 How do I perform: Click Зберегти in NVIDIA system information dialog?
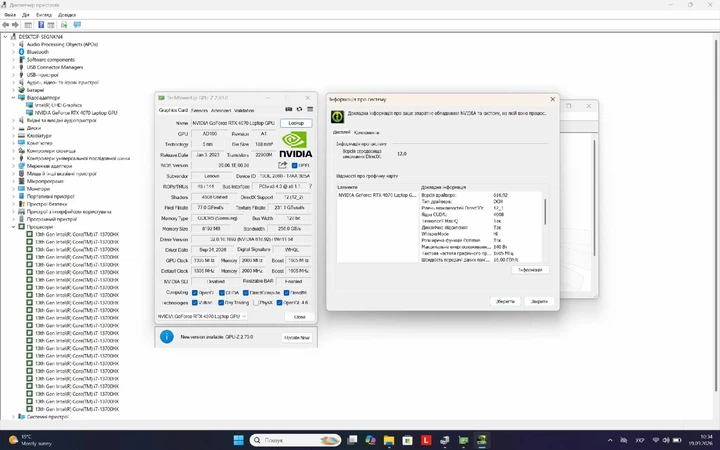point(505,302)
